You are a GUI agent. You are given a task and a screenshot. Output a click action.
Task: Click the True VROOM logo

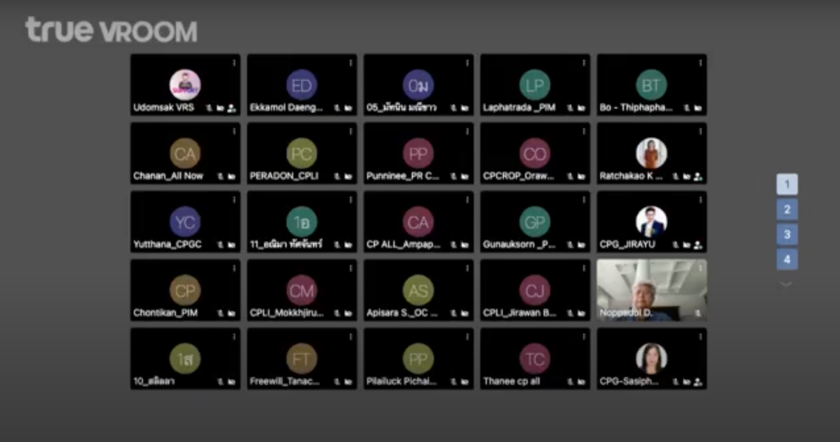click(x=111, y=30)
